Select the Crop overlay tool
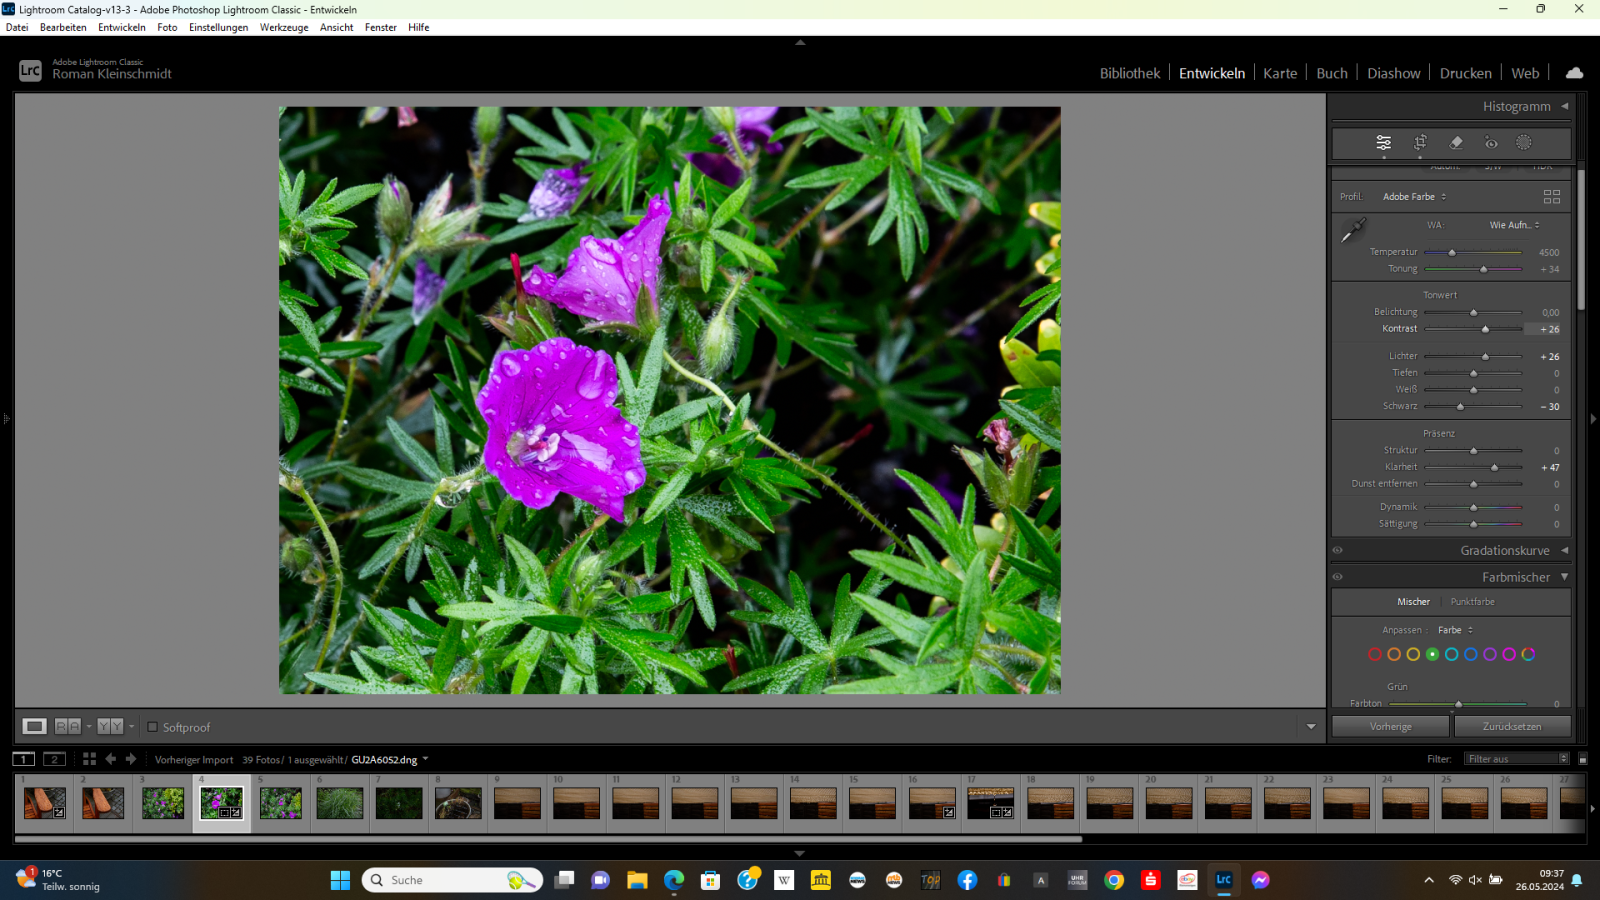1600x900 pixels. pos(1420,143)
